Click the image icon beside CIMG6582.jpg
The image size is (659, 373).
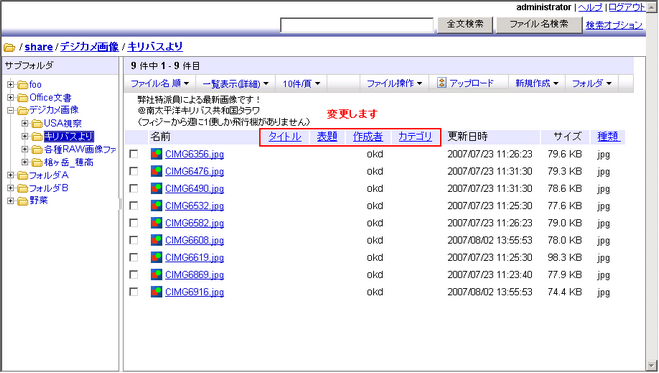click(156, 223)
